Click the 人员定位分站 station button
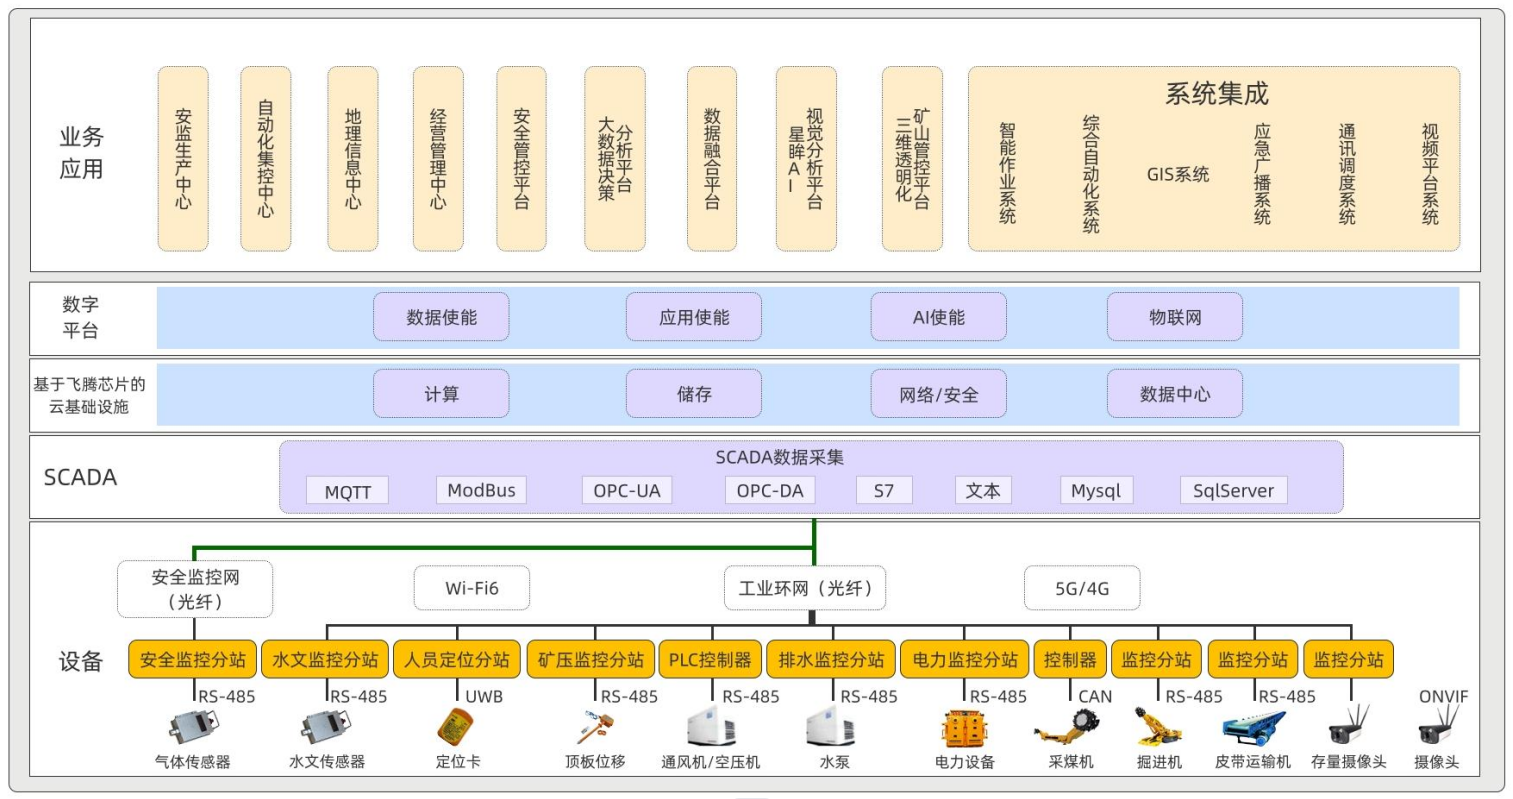This screenshot has width=1513, height=799. [457, 660]
